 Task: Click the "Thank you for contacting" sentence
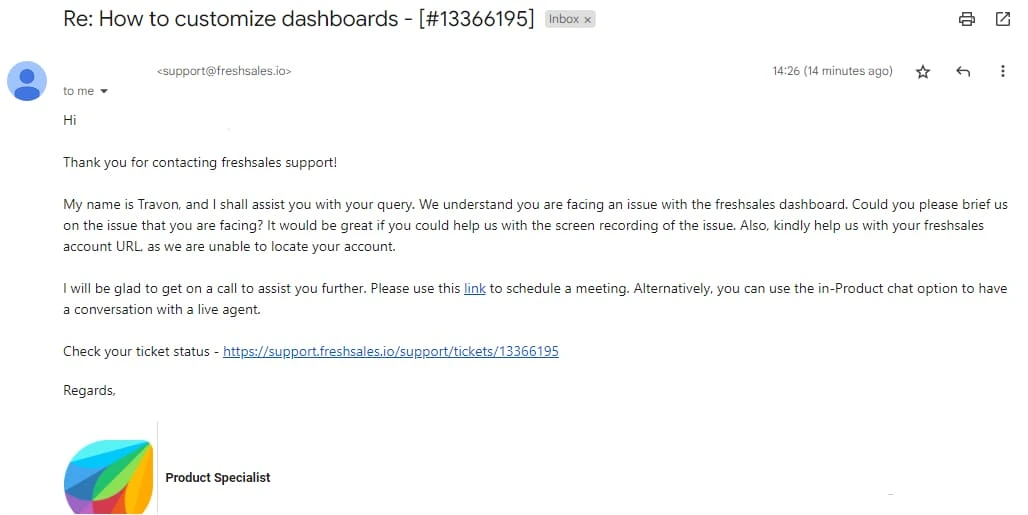(200, 162)
